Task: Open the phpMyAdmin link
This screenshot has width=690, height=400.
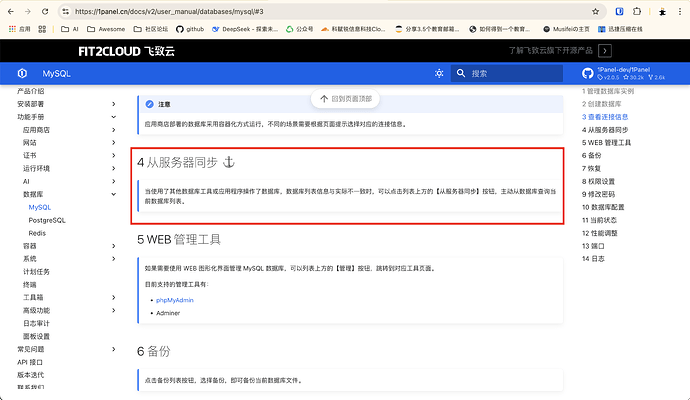Action: 175,300
